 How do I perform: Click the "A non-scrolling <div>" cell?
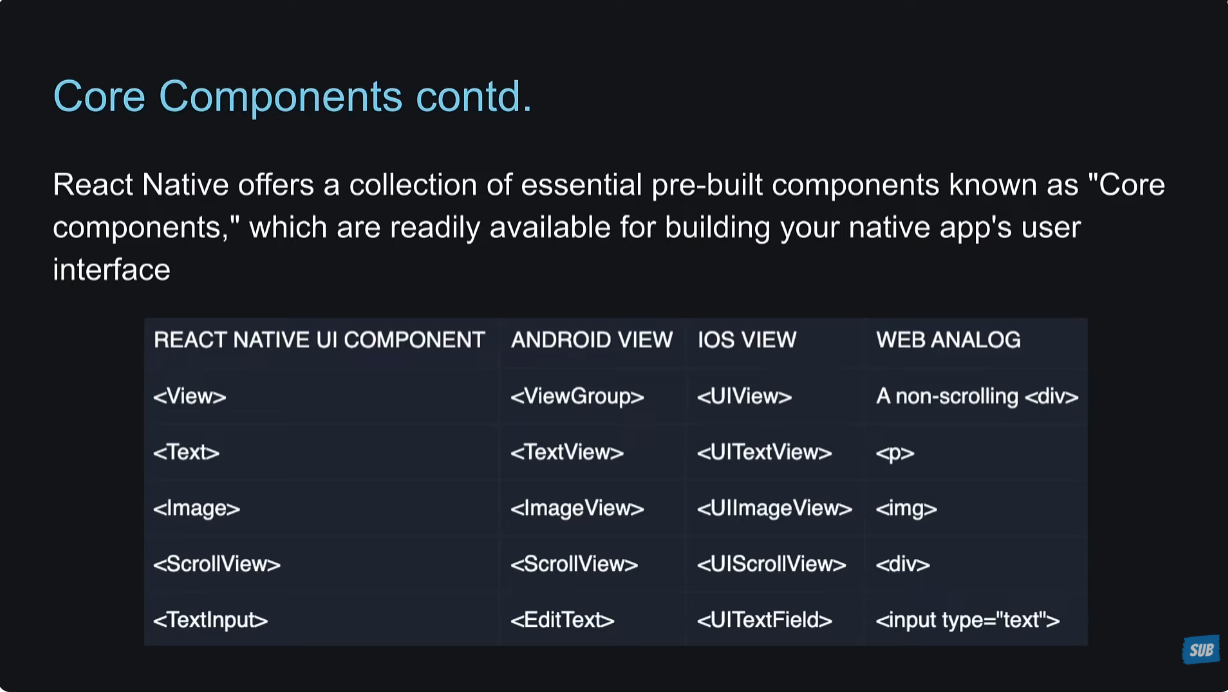[977, 396]
